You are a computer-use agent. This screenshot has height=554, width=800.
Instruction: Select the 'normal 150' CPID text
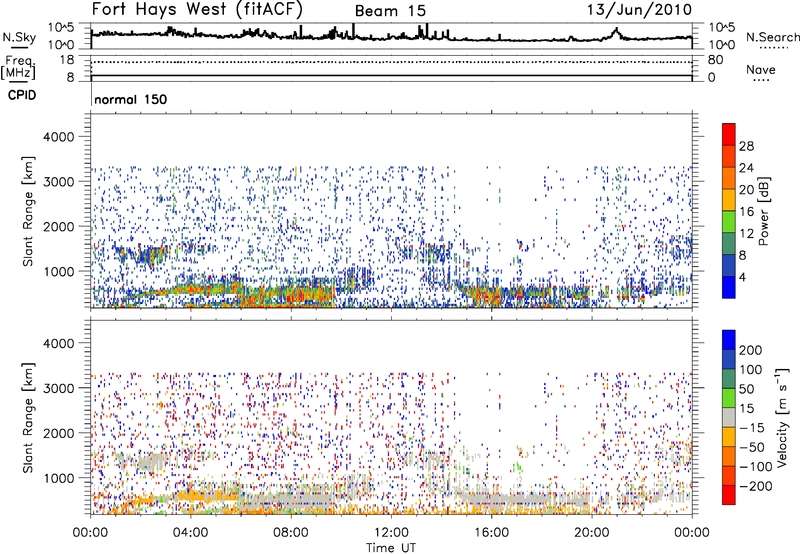point(131,99)
